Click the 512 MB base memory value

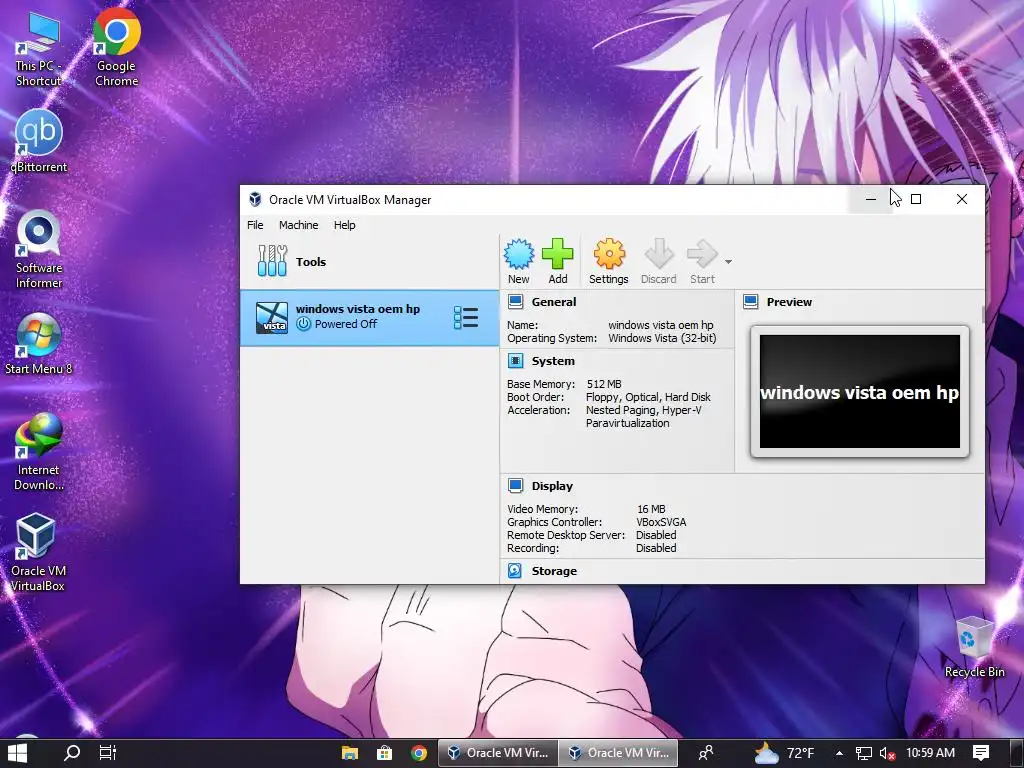[x=604, y=384]
